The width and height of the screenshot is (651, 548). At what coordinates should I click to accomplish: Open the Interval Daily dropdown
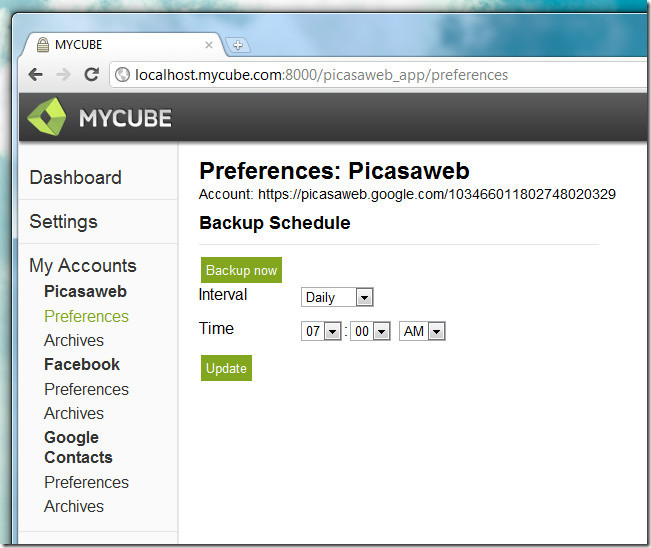click(x=337, y=297)
